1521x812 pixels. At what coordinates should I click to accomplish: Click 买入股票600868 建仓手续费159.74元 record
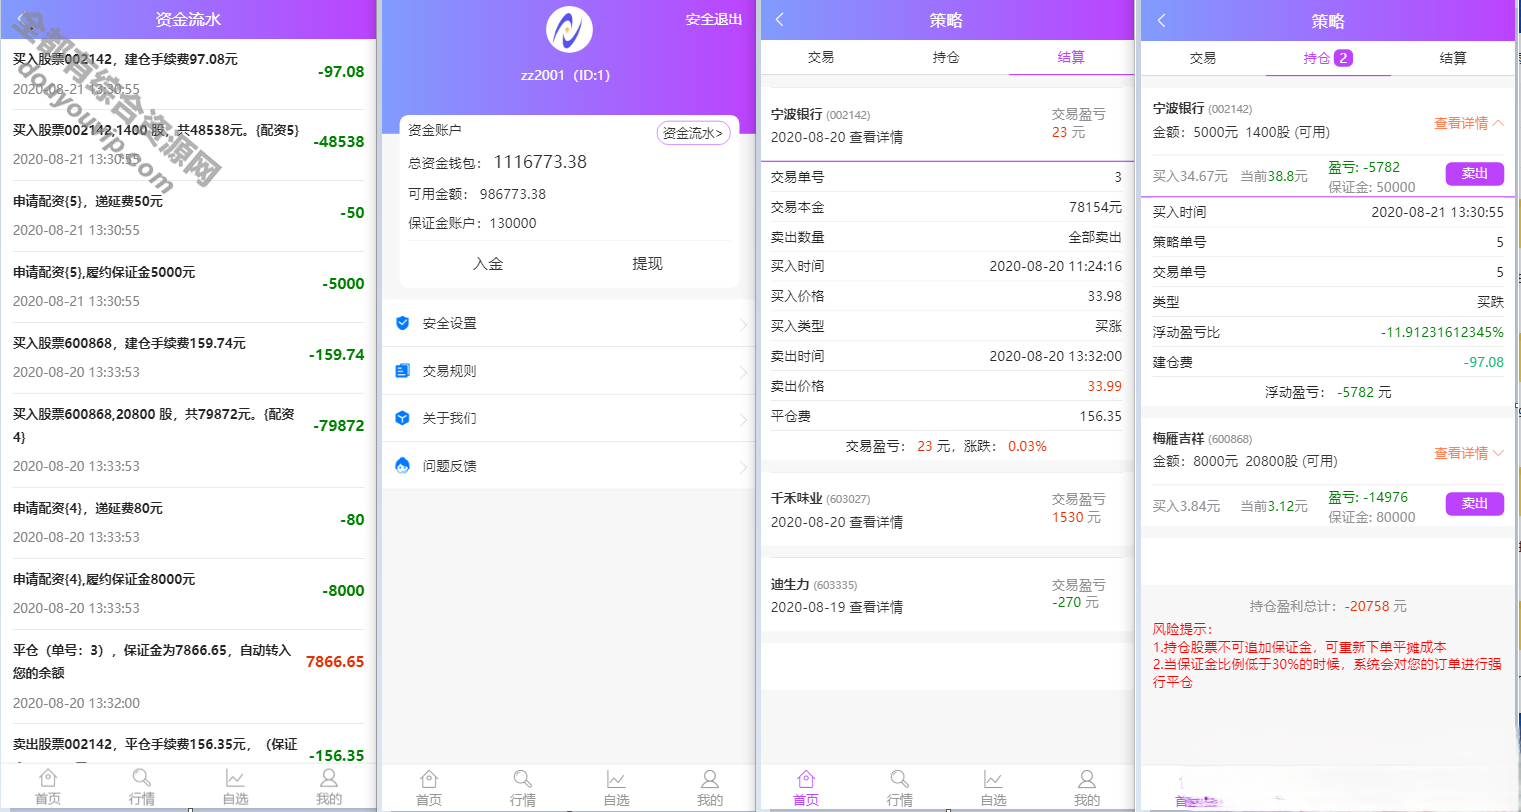(188, 358)
